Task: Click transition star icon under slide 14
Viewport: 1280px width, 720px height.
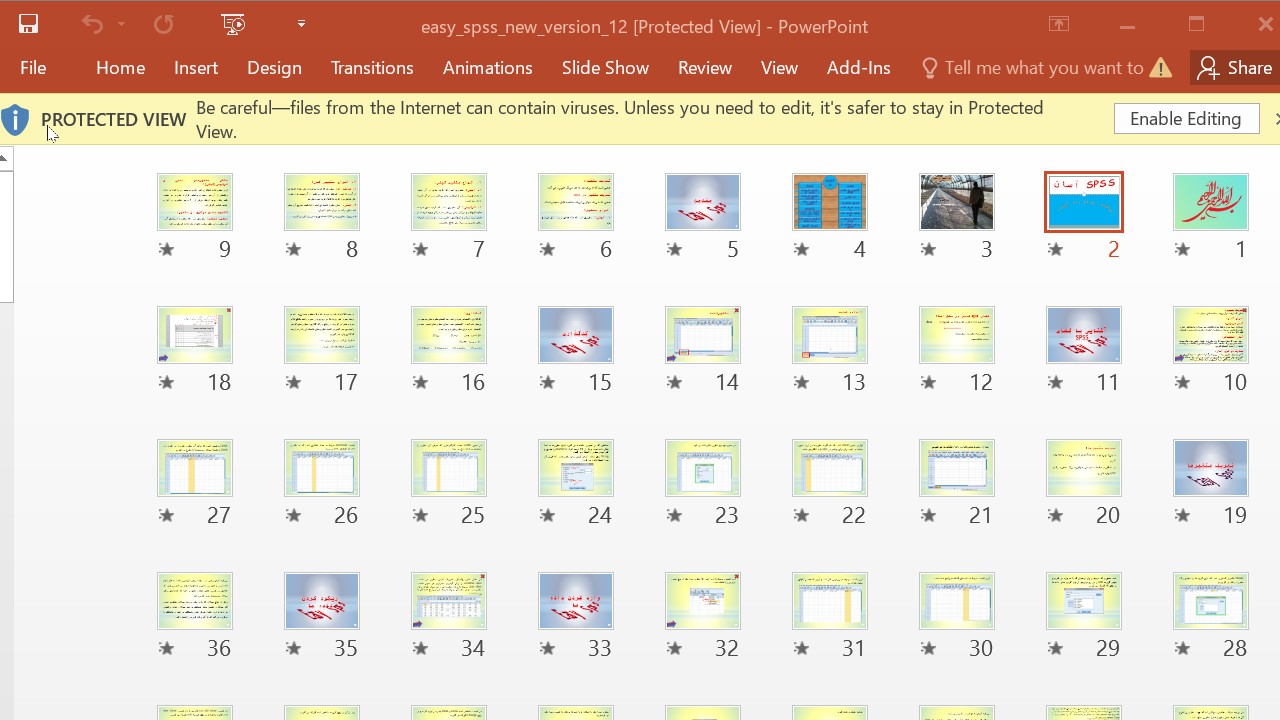Action: coord(675,383)
